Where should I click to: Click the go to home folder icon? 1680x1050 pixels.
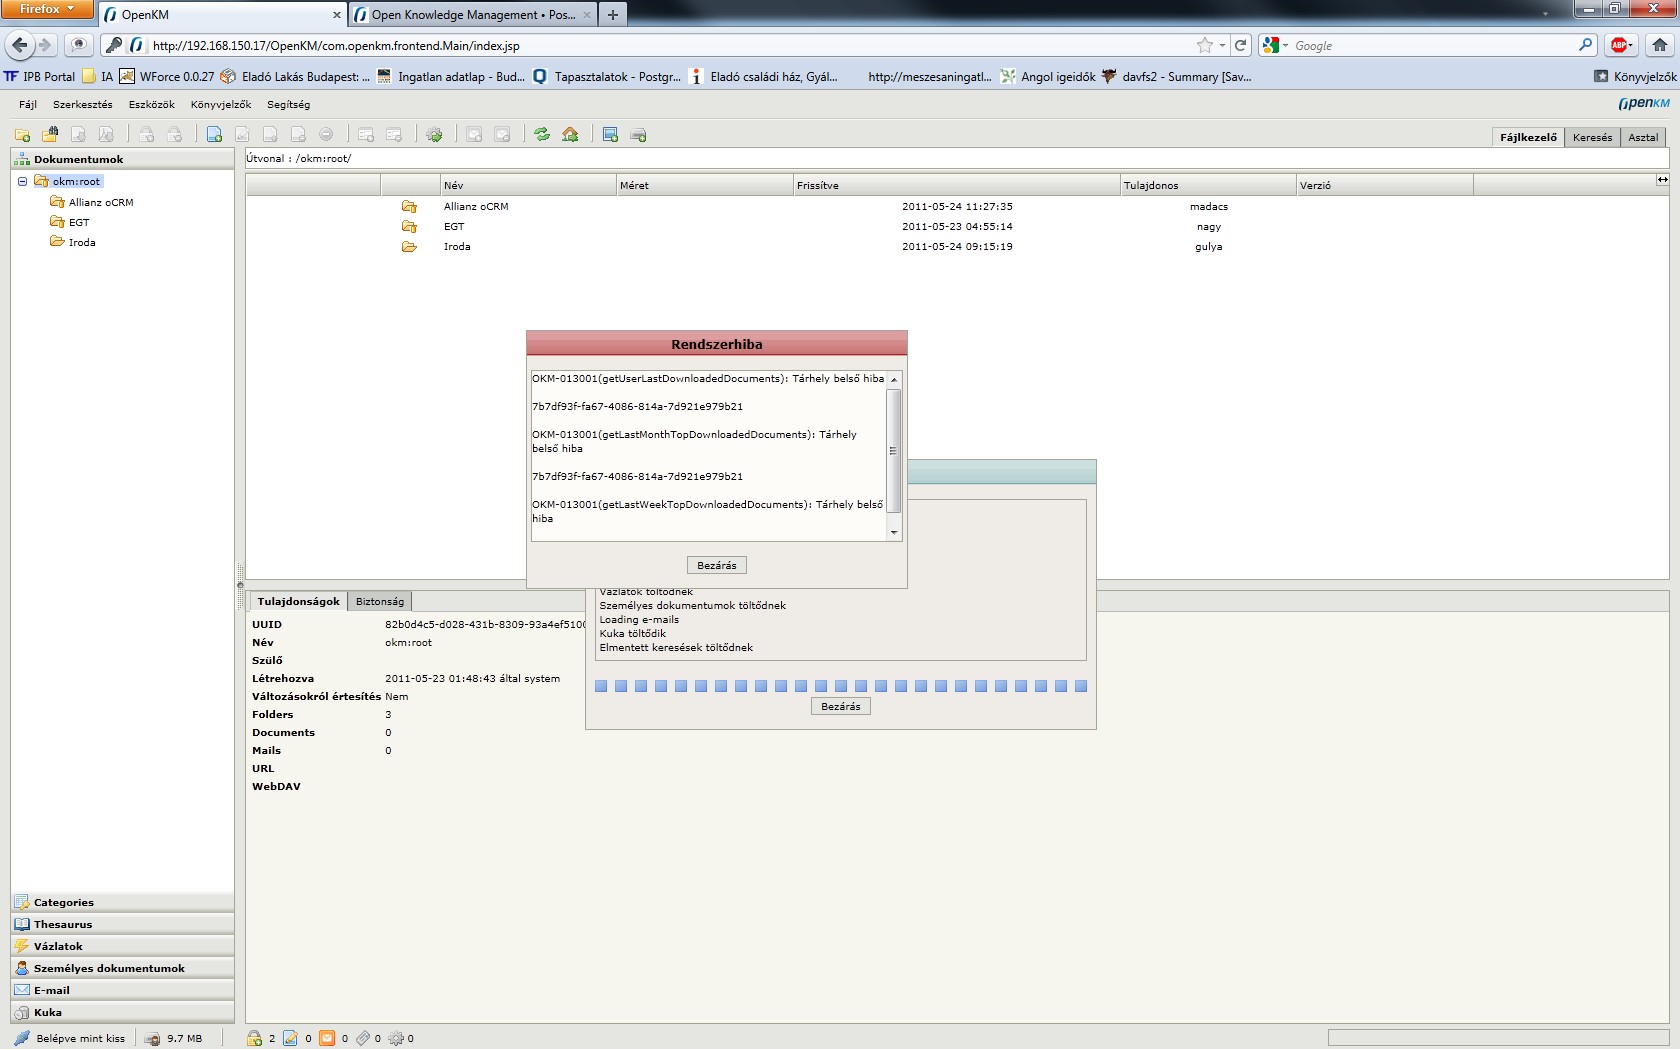tap(570, 135)
